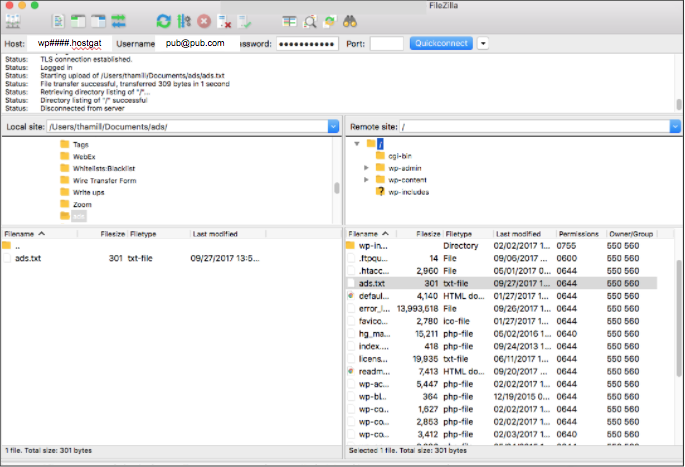
Task: Select the Wire Transfer Form local folder
Action: pos(104,180)
